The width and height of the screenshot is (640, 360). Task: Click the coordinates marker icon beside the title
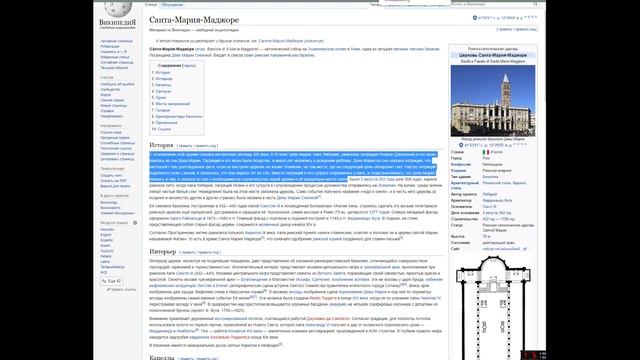[x=475, y=18]
